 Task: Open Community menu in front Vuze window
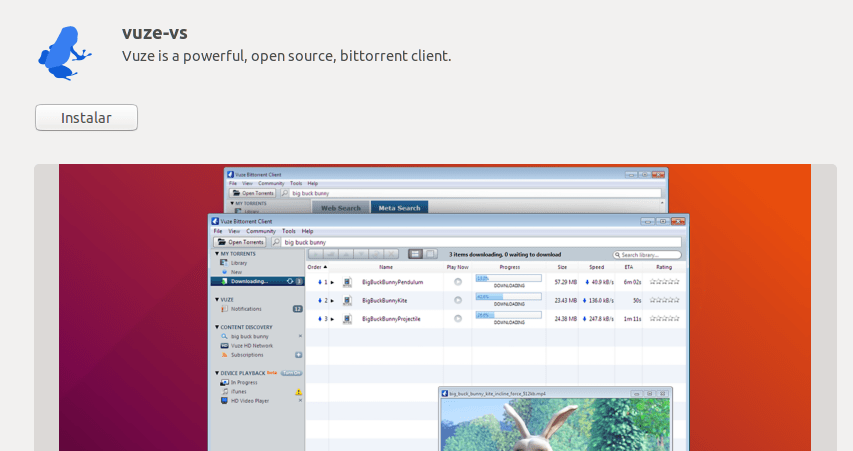point(261,231)
